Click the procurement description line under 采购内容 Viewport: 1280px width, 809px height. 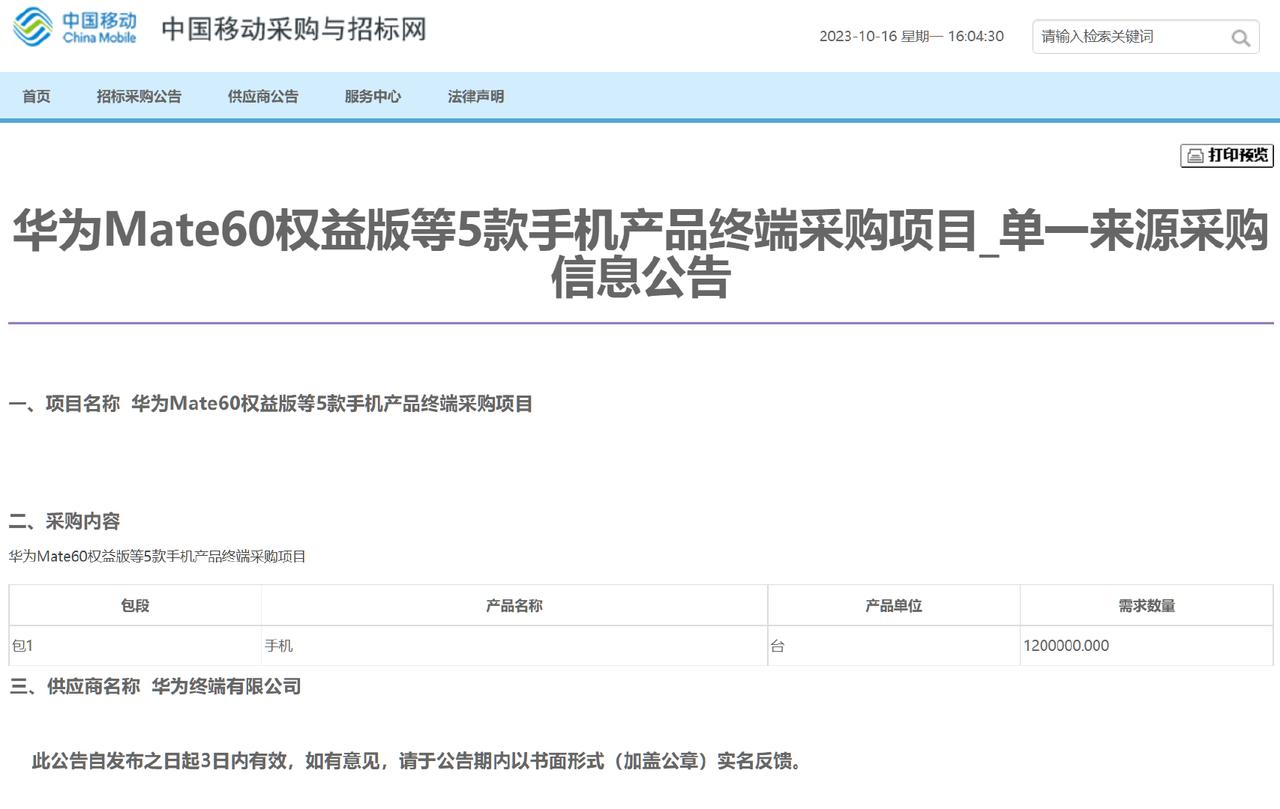point(158,556)
